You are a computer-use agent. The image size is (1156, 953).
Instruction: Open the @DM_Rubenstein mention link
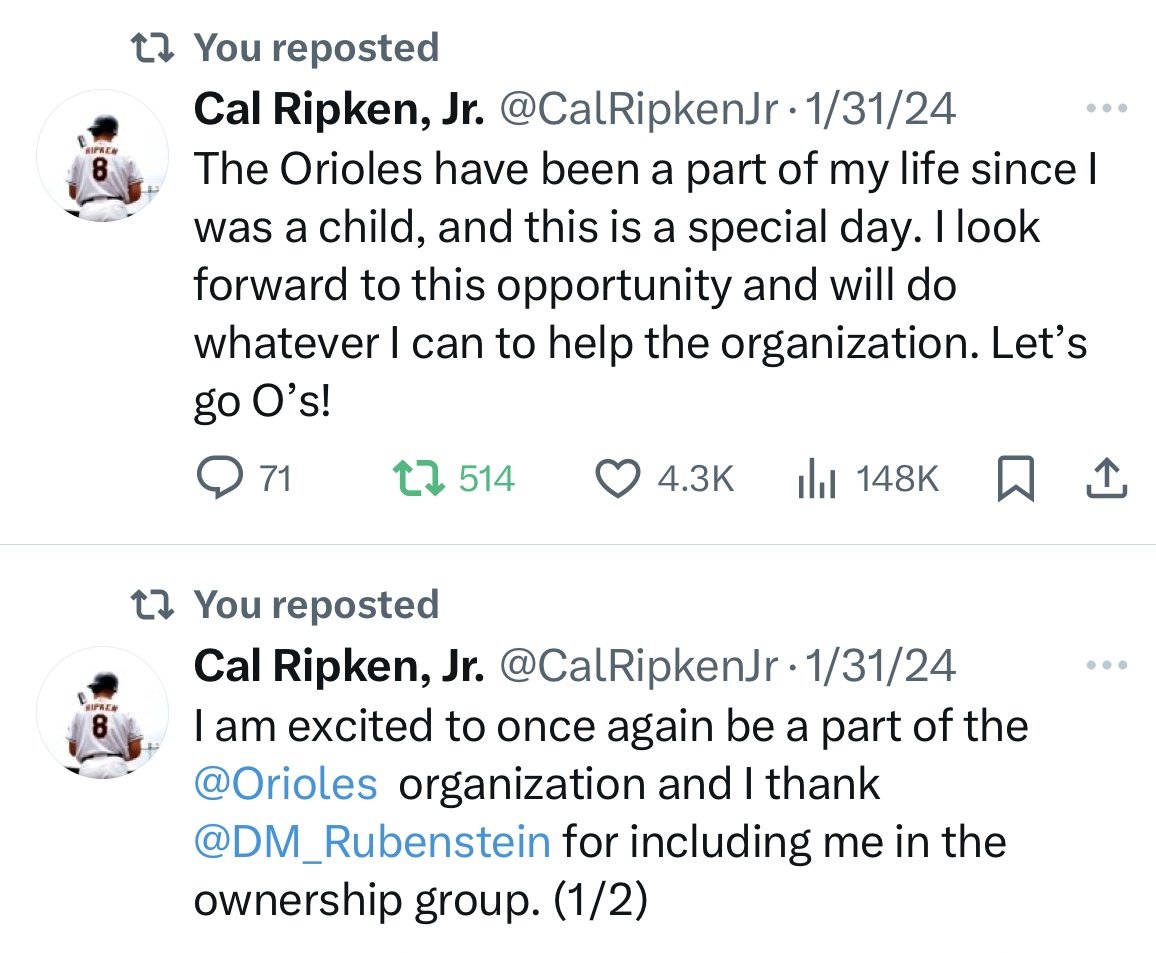coord(372,842)
